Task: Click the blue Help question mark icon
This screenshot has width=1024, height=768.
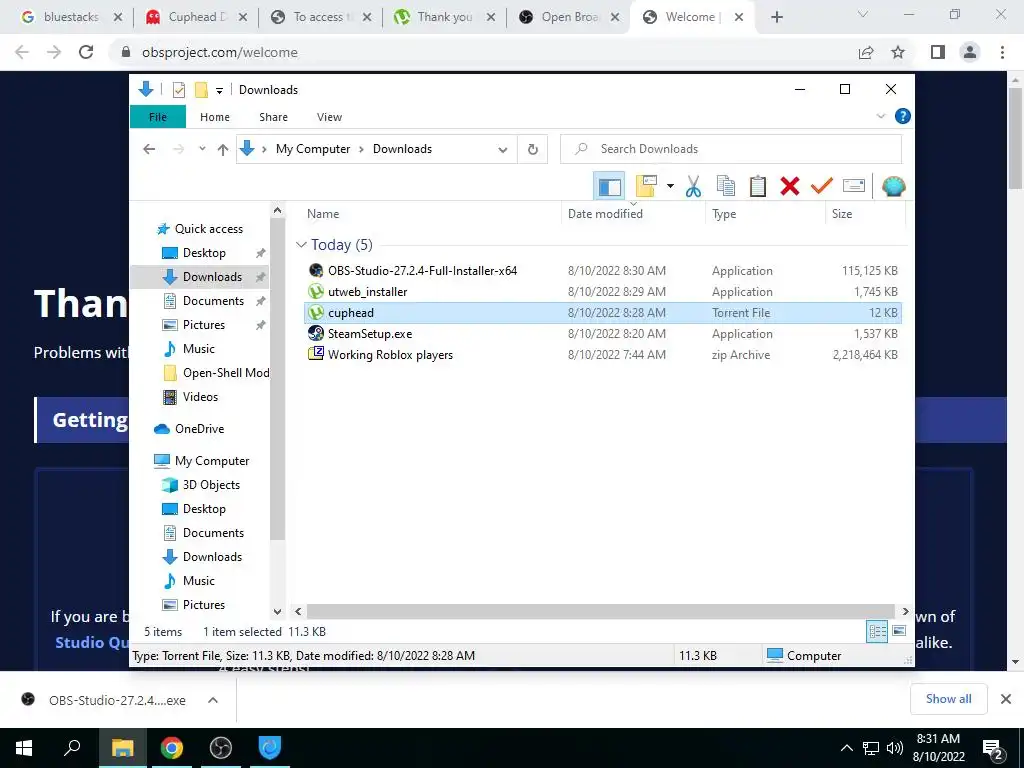Action: coord(903,116)
